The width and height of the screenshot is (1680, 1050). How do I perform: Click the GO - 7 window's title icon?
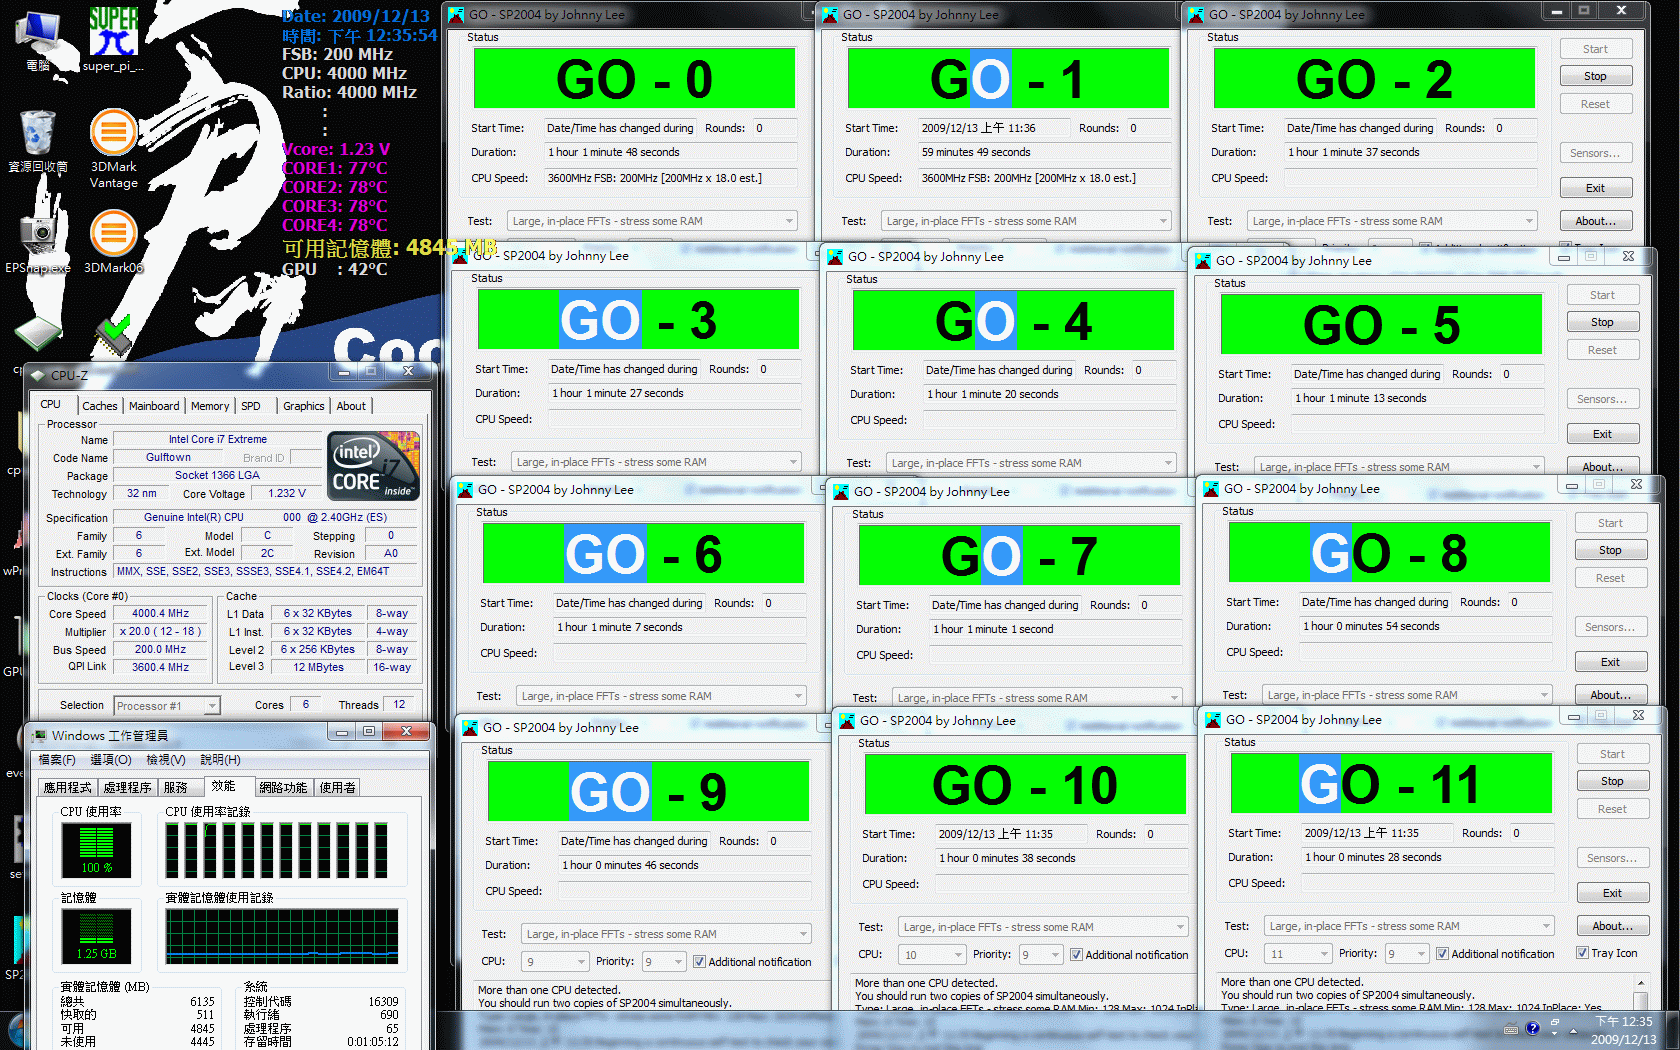[841, 492]
